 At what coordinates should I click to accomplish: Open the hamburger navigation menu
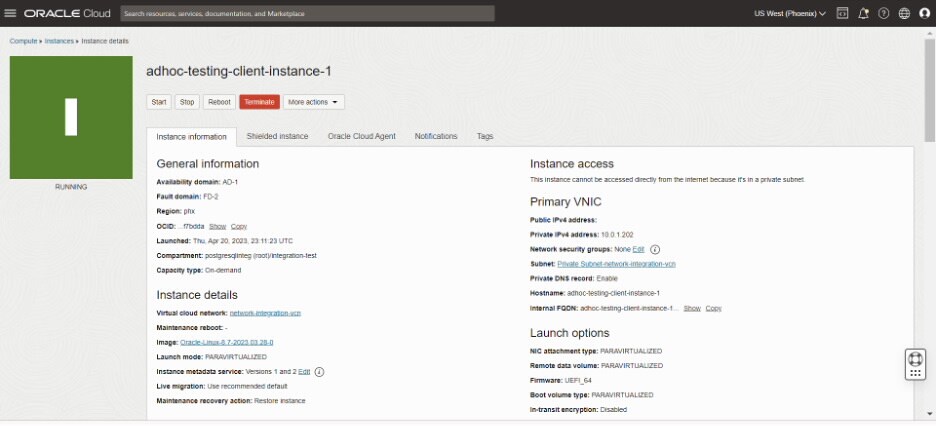11,13
